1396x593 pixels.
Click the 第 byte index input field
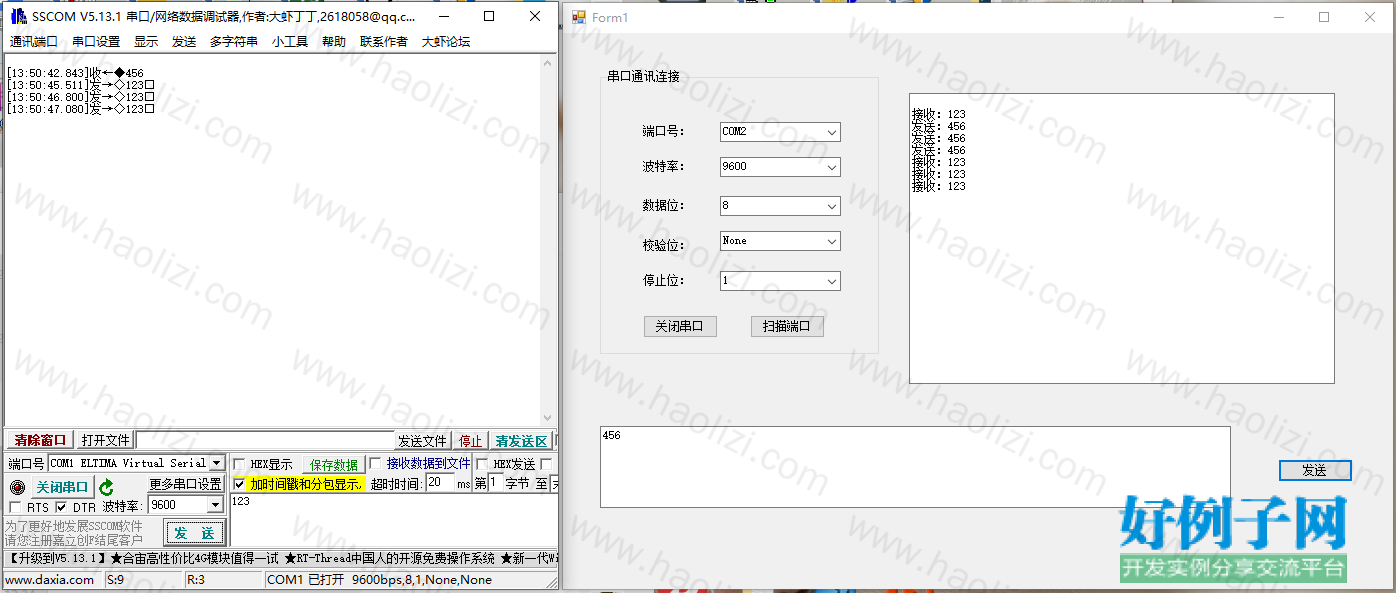tap(495, 483)
